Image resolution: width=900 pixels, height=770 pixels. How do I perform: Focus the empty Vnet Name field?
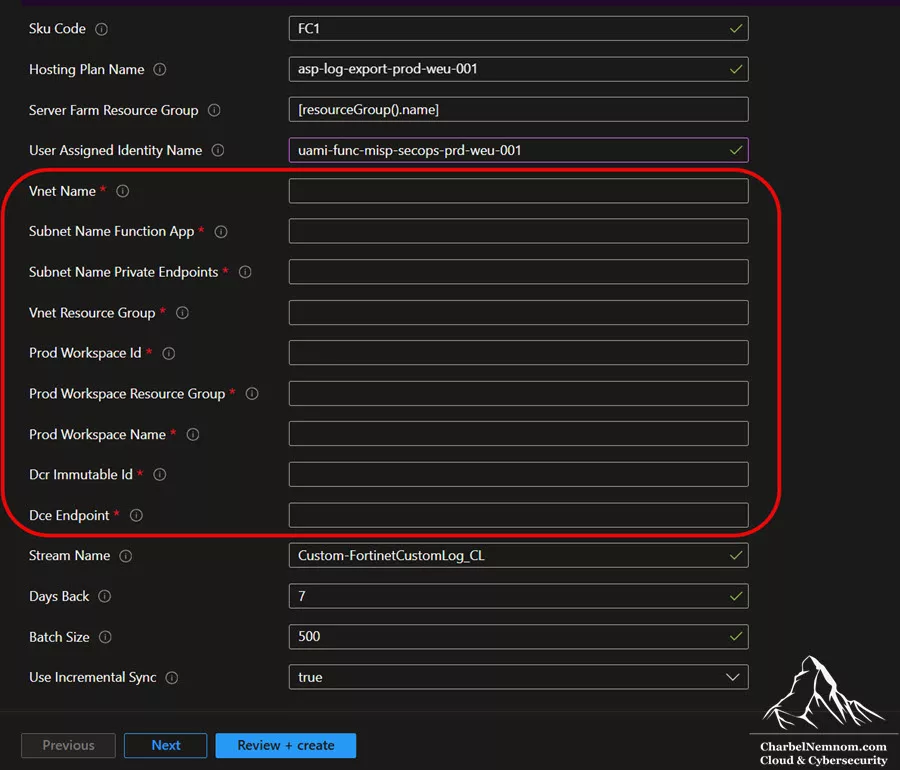518,190
